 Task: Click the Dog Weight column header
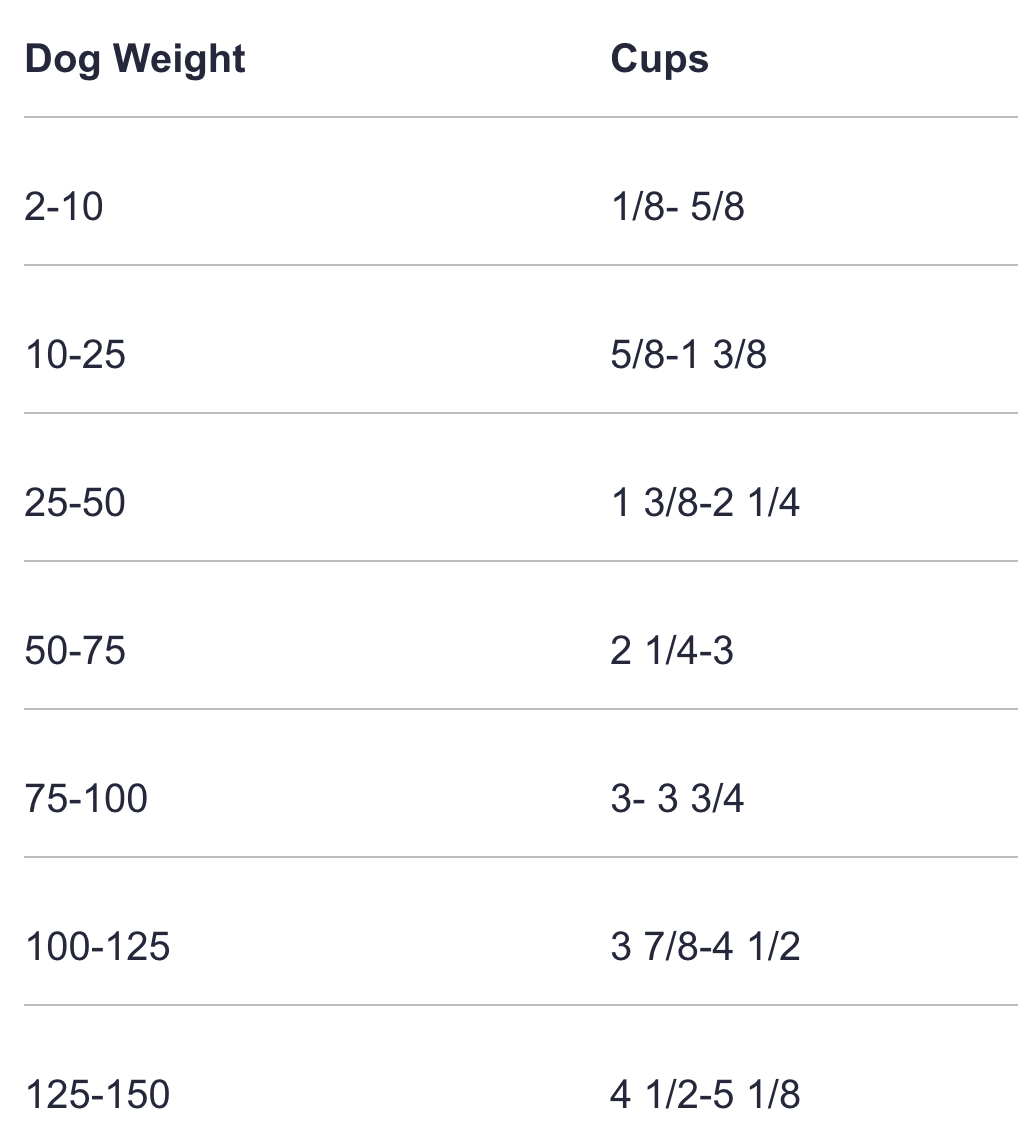(x=135, y=59)
